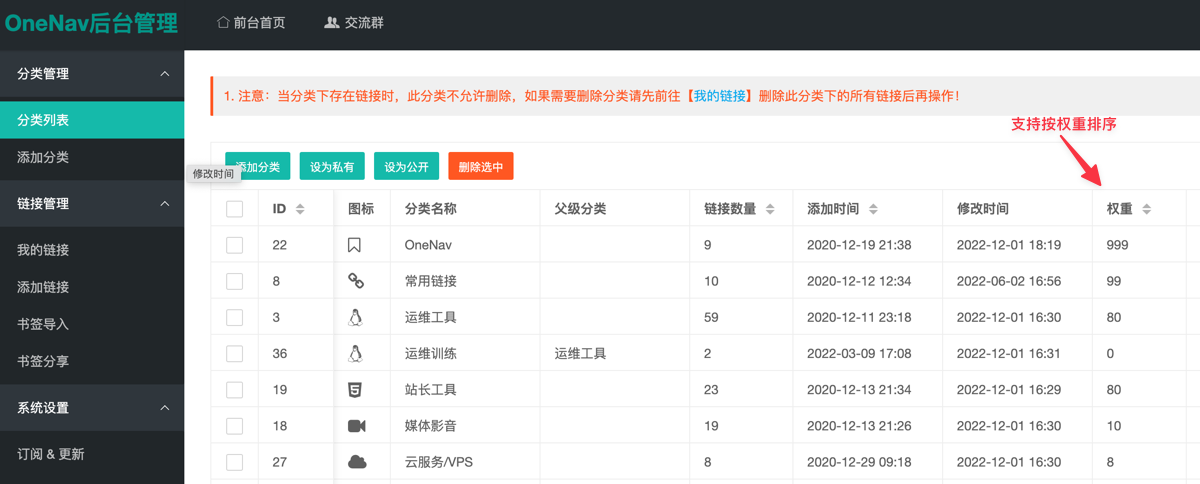Sort by 权重 using its sort arrows

point(1147,209)
